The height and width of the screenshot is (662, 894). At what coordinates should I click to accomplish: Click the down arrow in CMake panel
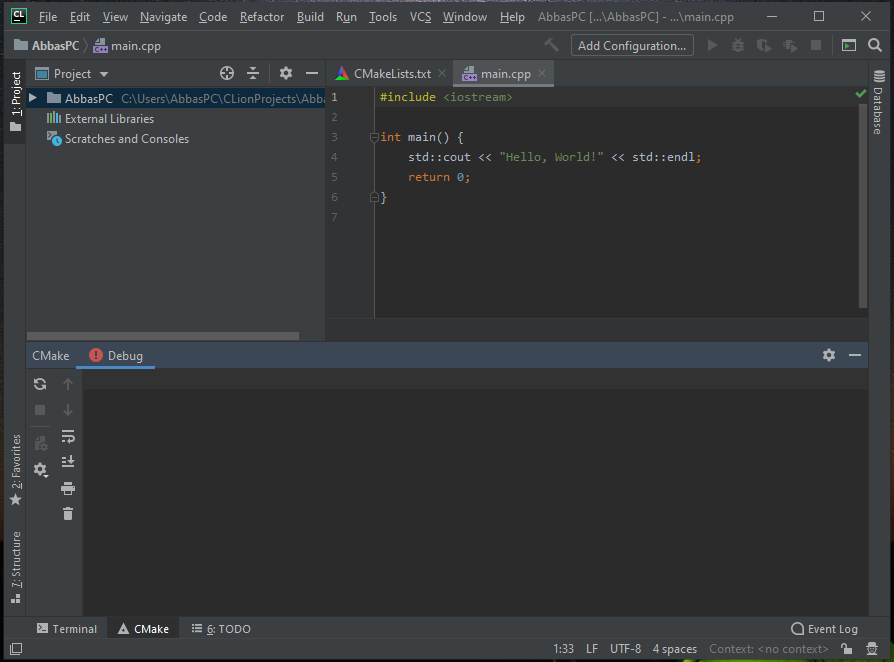tap(68, 410)
